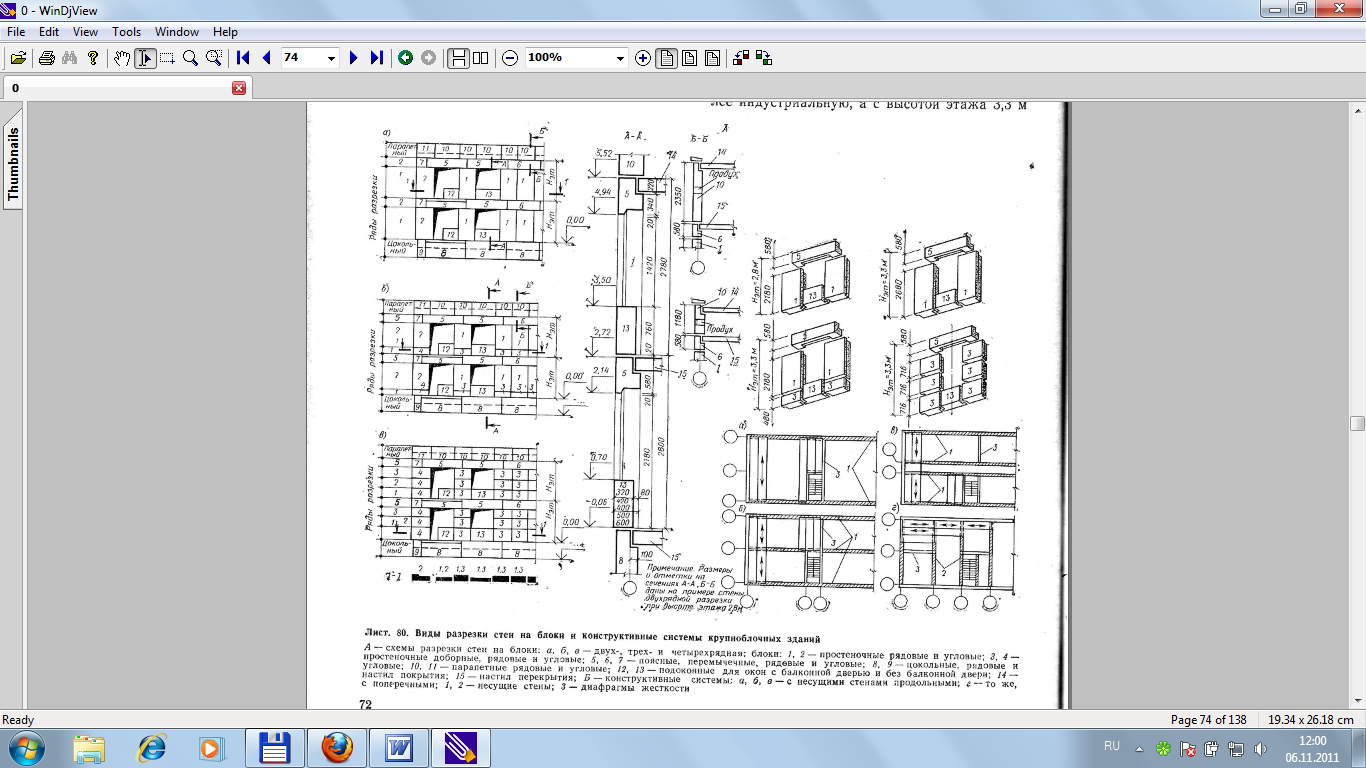Click the green ICQ flower tray icon
Screen dimensions: 1366x768
1163,748
